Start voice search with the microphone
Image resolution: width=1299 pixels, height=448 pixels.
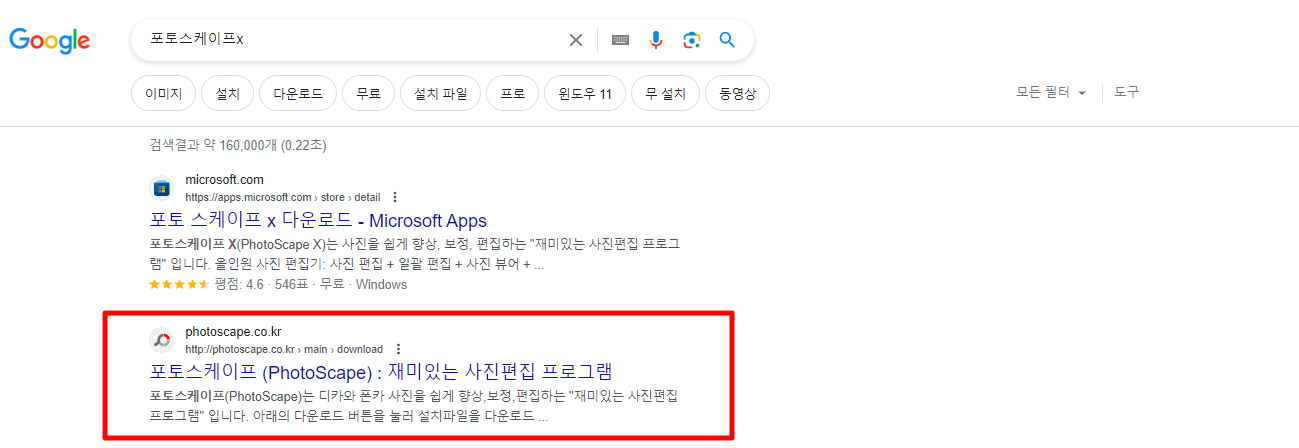tap(656, 40)
